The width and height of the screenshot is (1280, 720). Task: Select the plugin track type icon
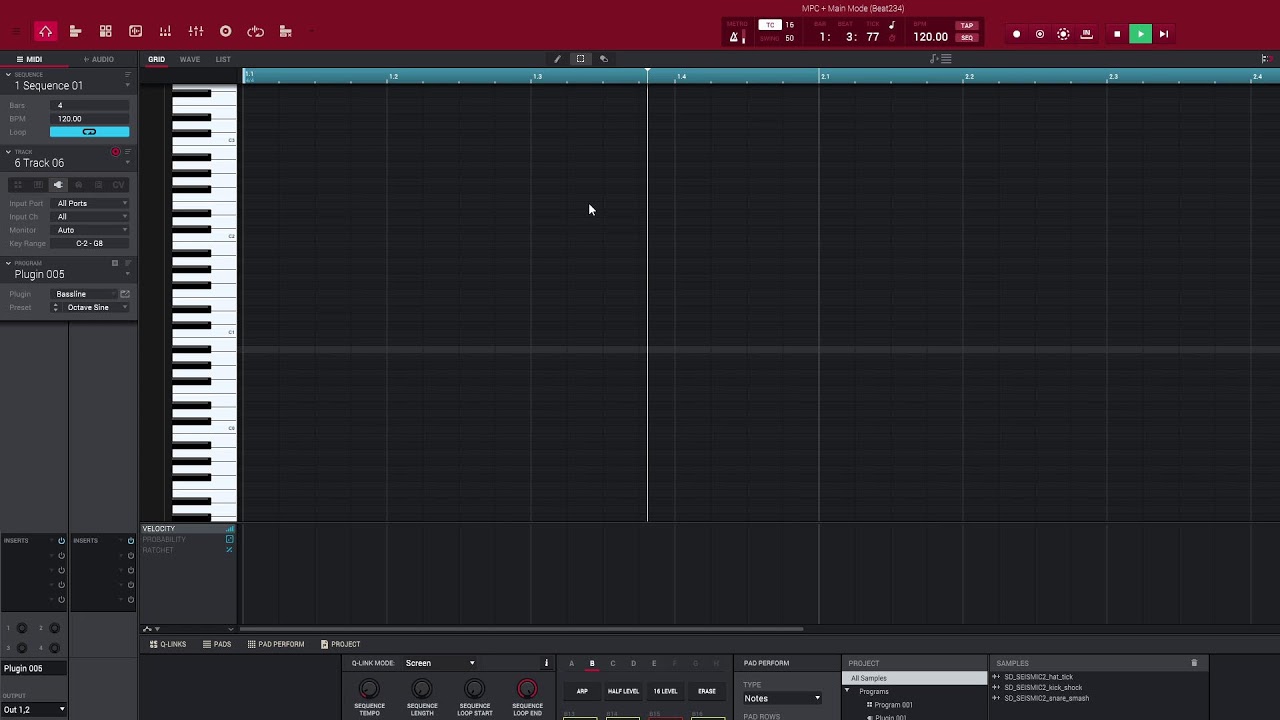[x=58, y=185]
